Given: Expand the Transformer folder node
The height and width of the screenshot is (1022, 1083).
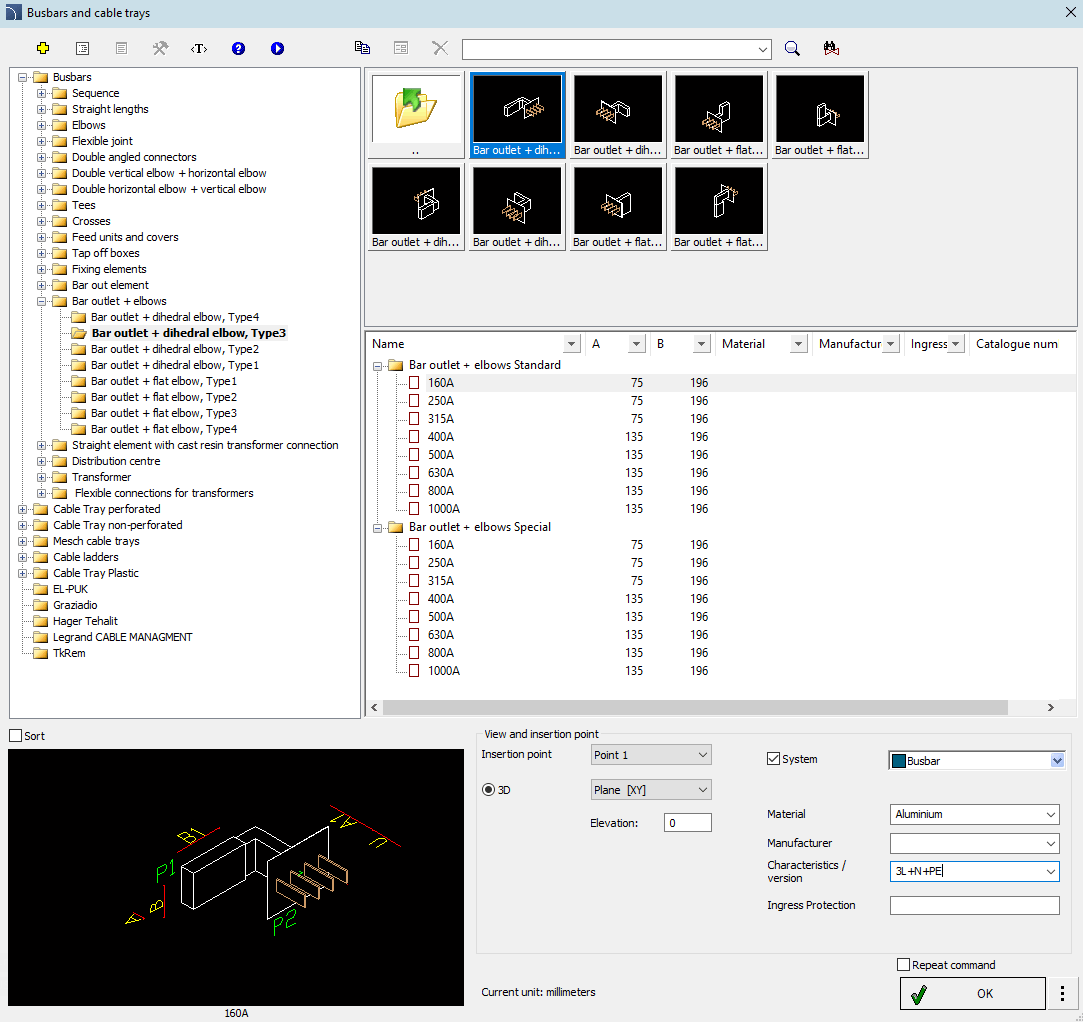Looking at the screenshot, I should coord(41,477).
